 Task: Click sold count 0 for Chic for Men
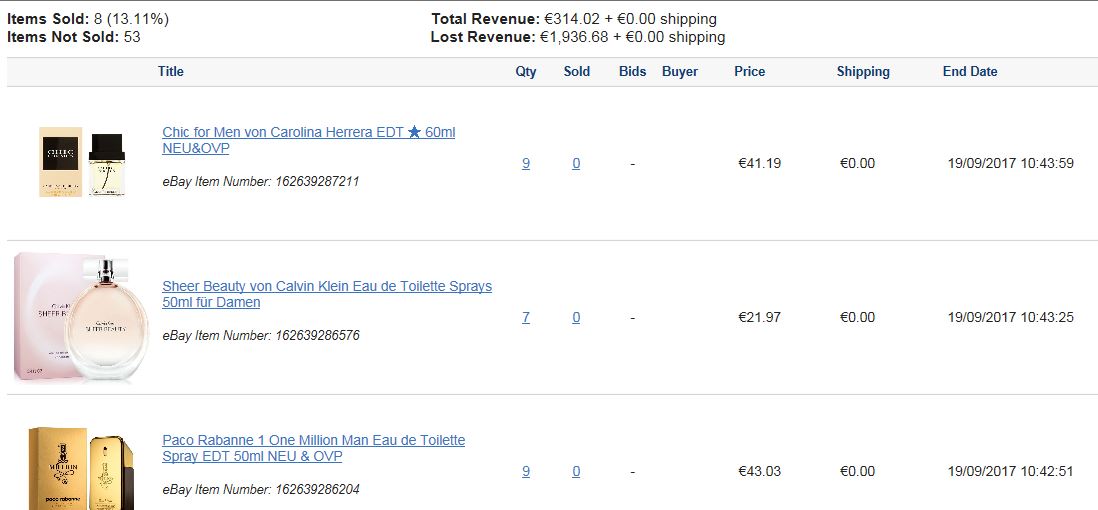tap(576, 163)
